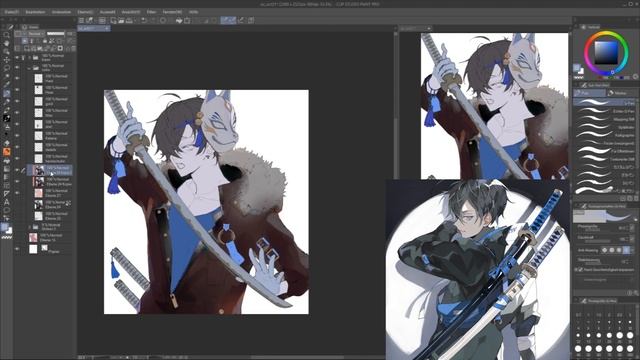The image size is (640, 360).
Task: Adjust the brush size slider
Action: 599,229
